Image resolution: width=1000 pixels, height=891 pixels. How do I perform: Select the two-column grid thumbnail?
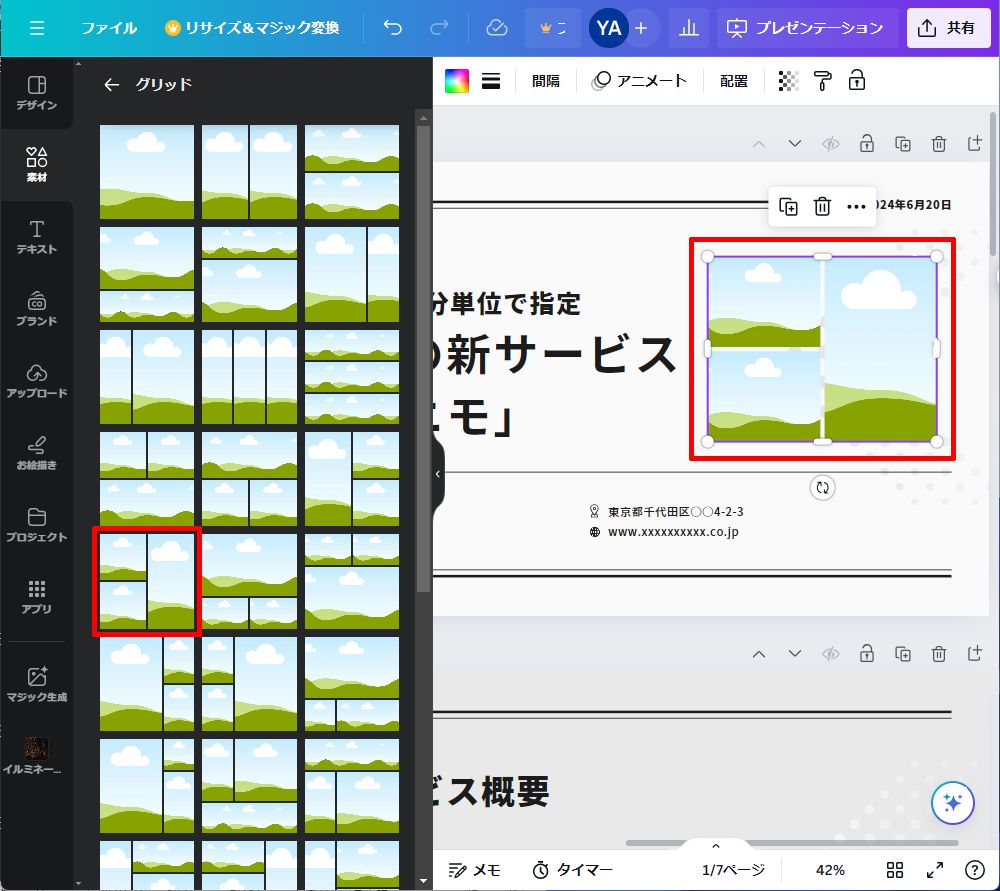pos(249,172)
